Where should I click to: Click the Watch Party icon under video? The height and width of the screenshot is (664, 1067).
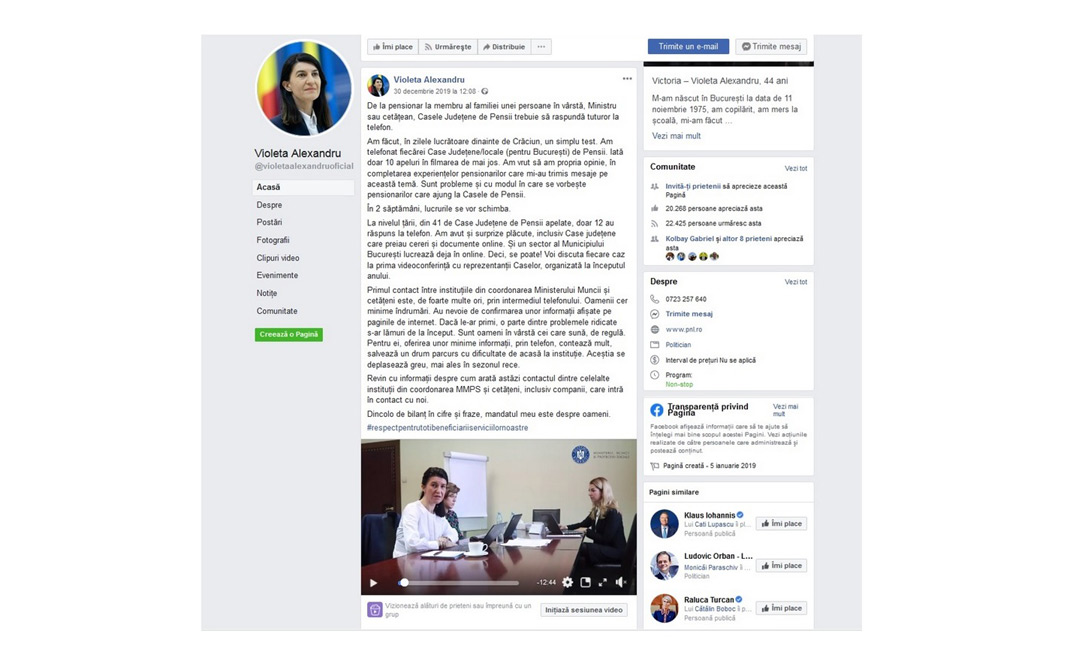(x=375, y=610)
